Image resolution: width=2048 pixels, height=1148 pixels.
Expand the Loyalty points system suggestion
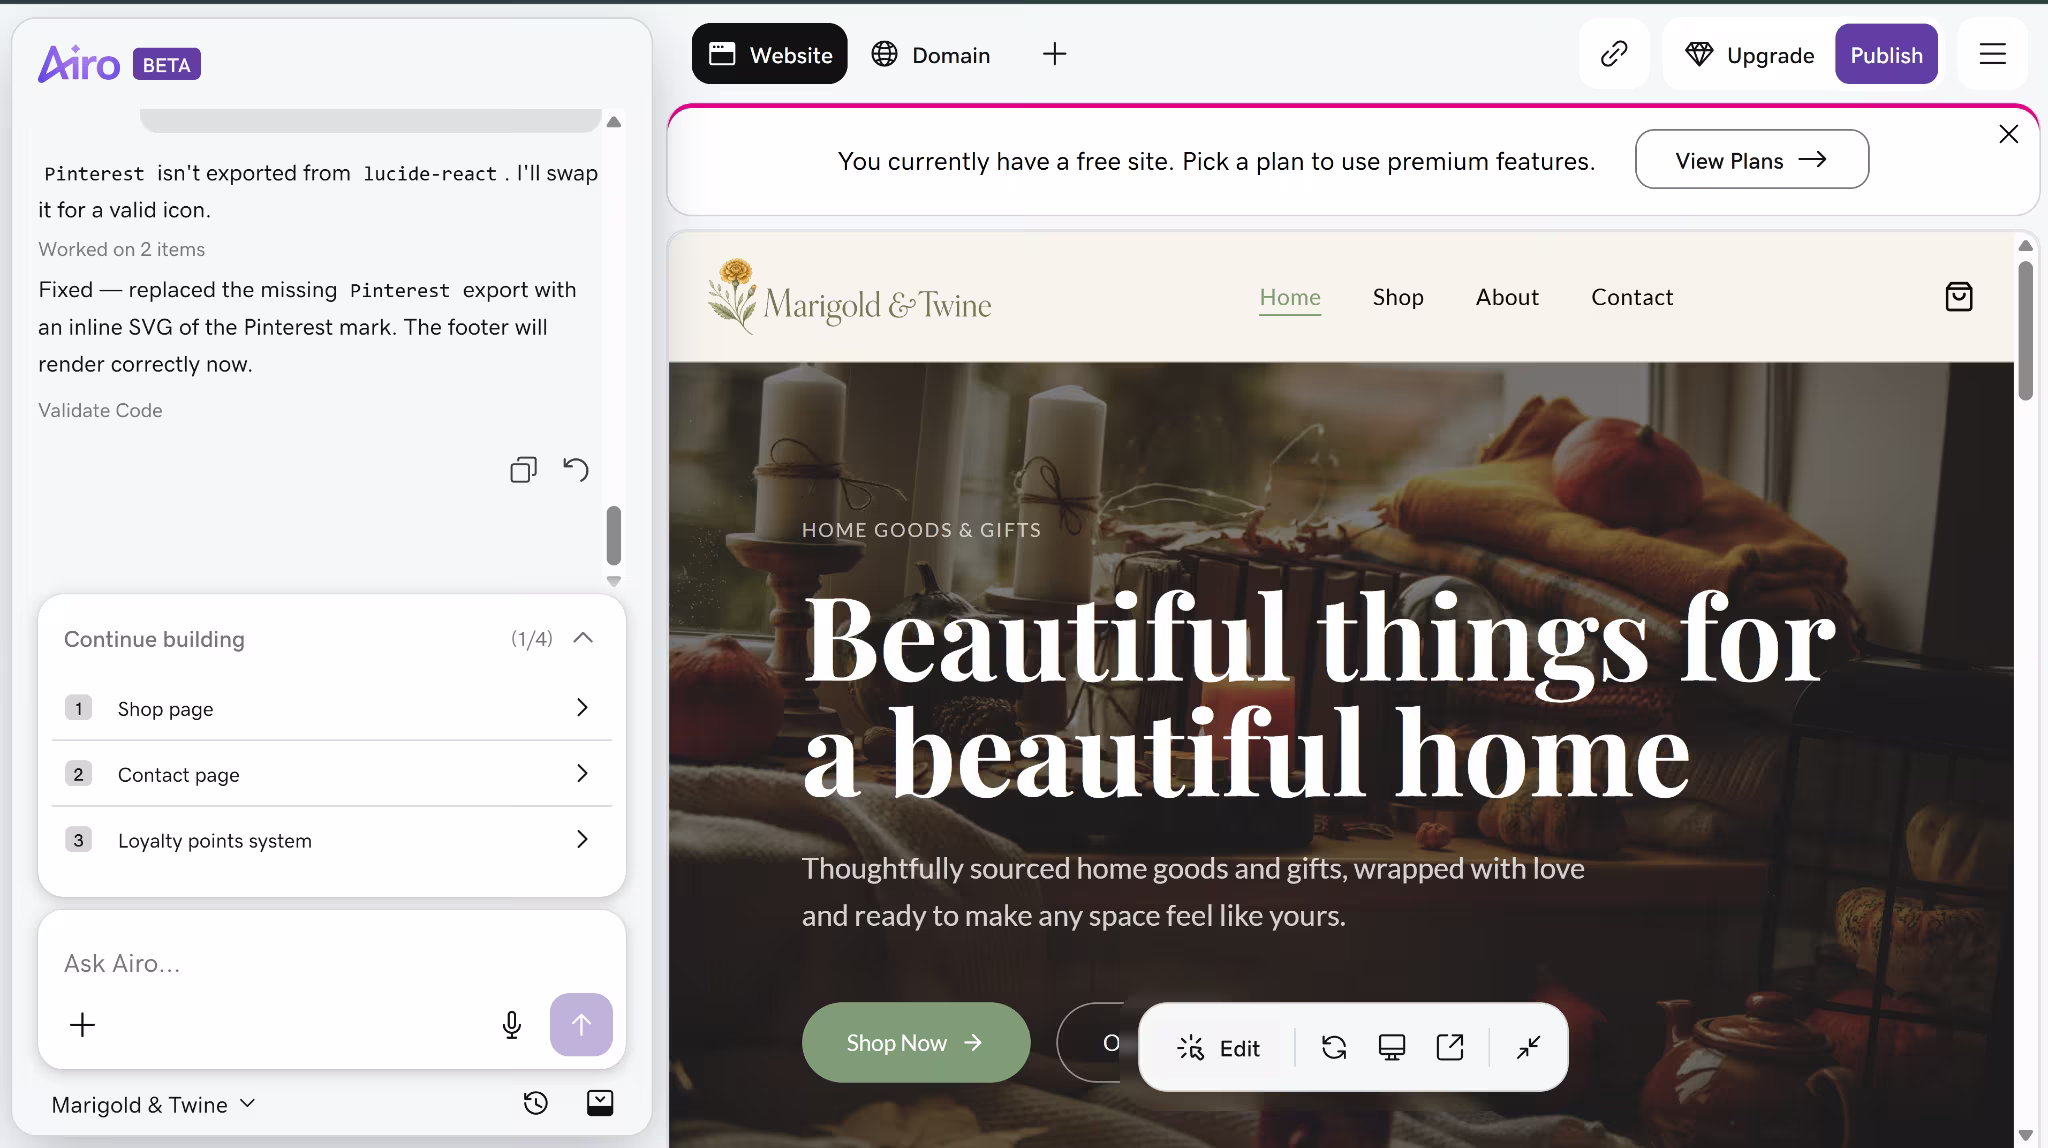(332, 840)
